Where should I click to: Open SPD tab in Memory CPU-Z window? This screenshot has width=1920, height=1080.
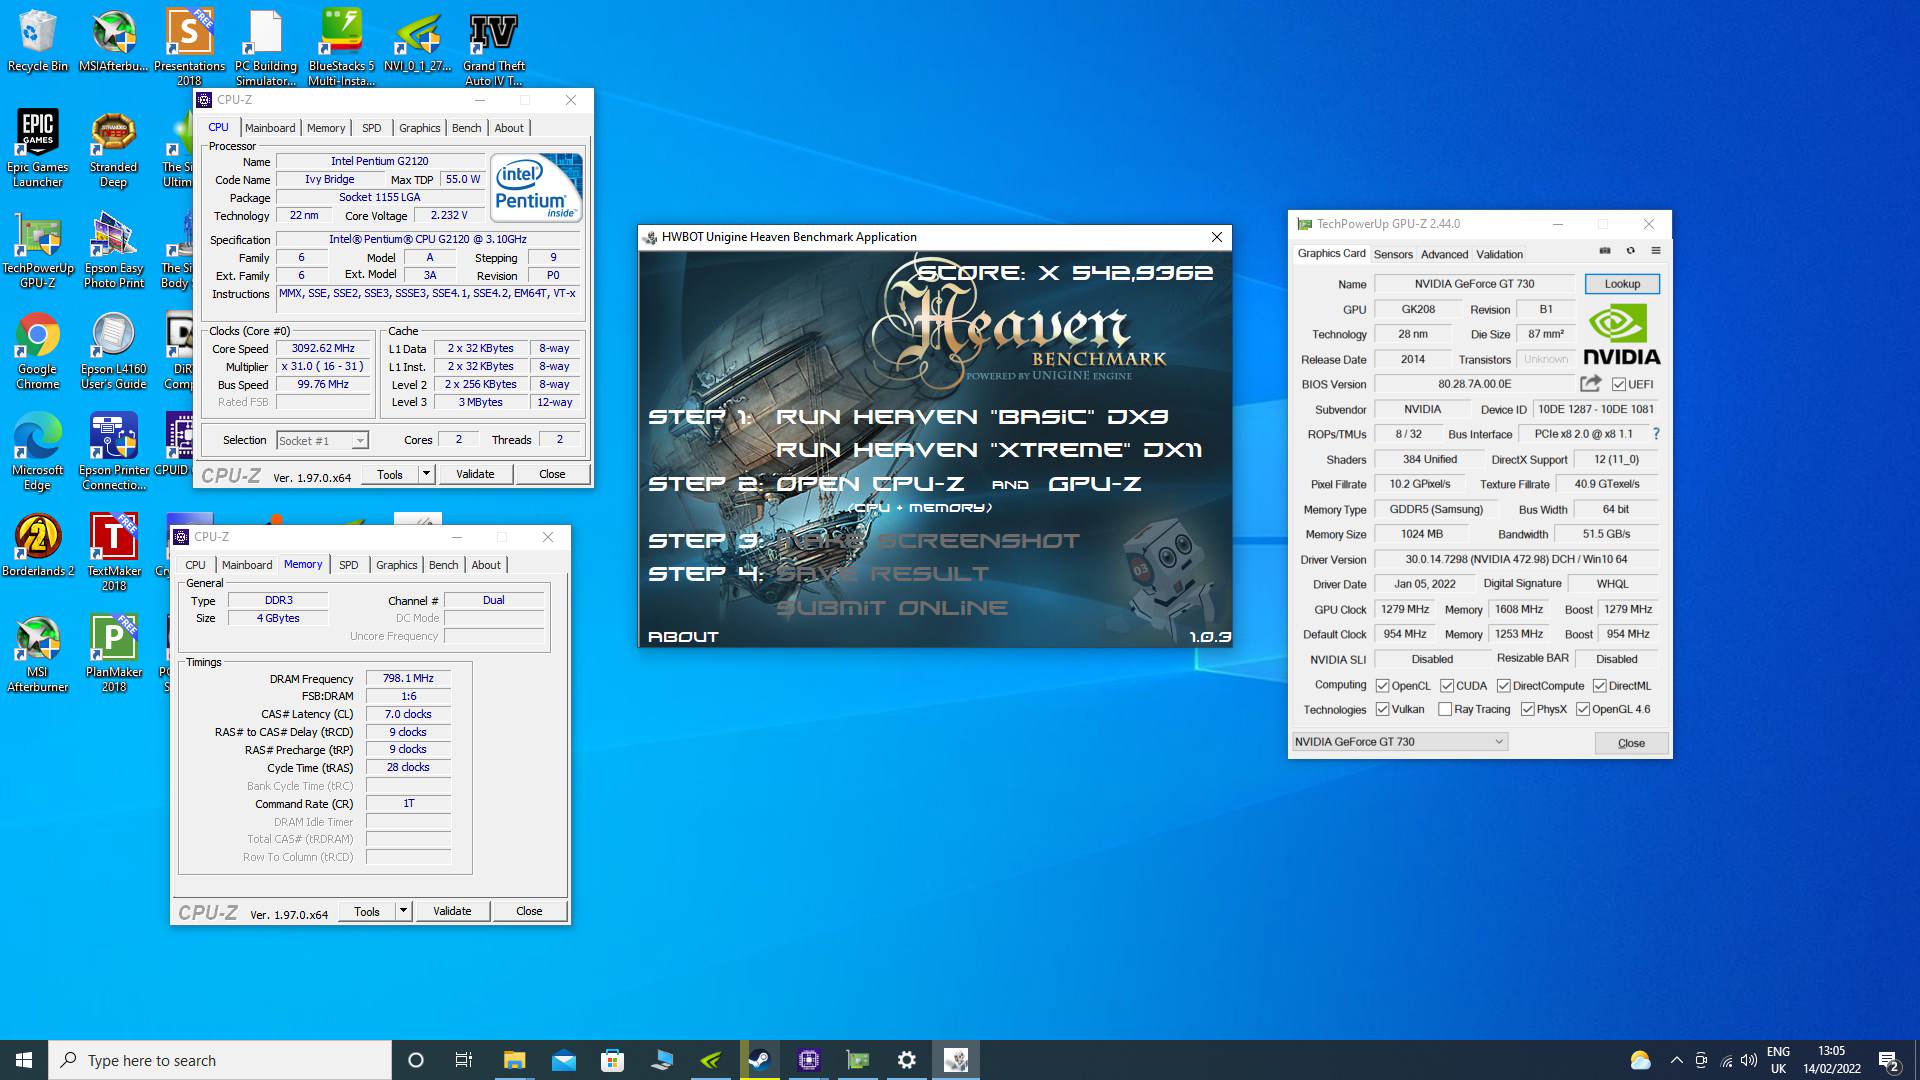348,565
